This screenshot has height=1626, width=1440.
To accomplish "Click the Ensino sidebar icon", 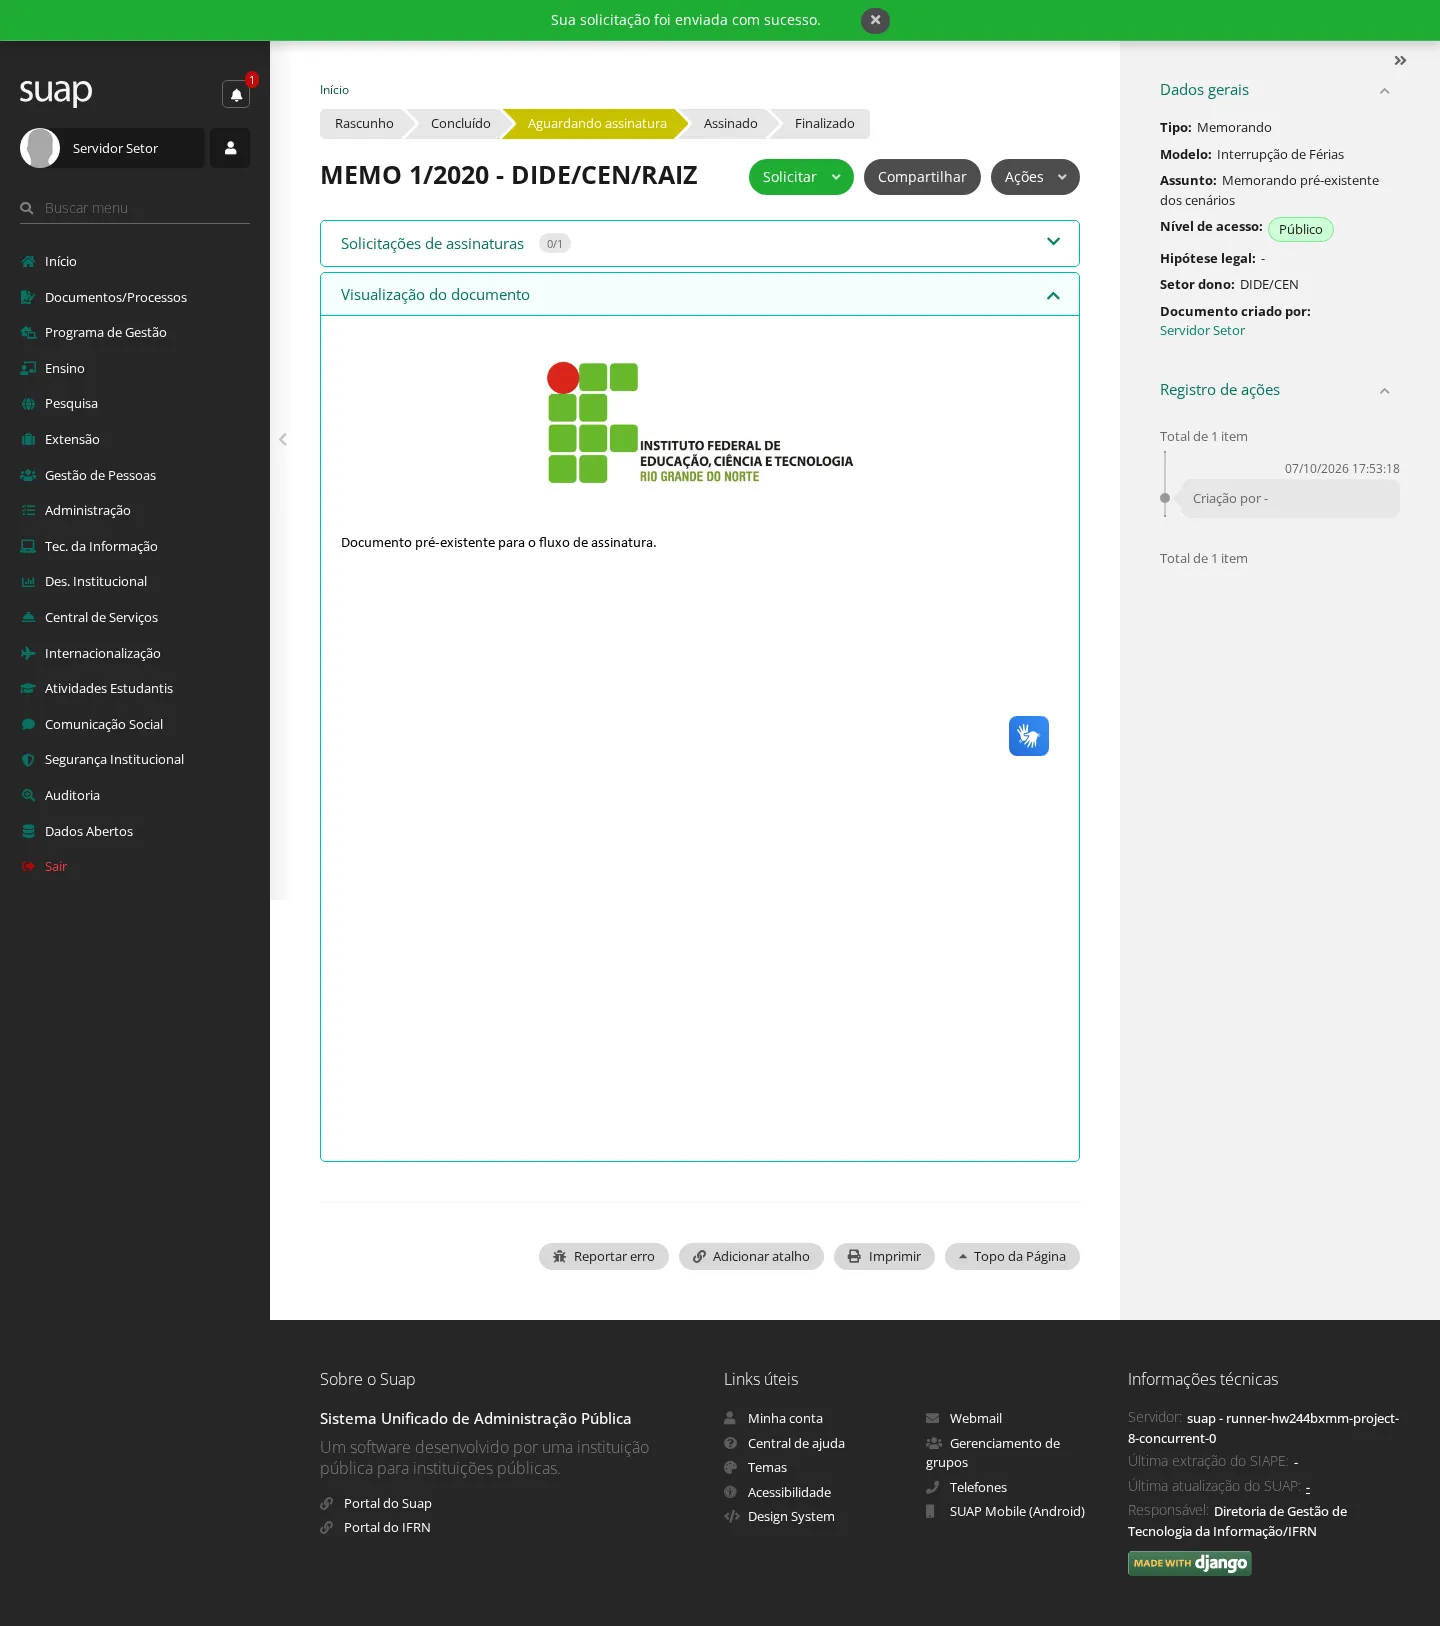I will pos(28,368).
